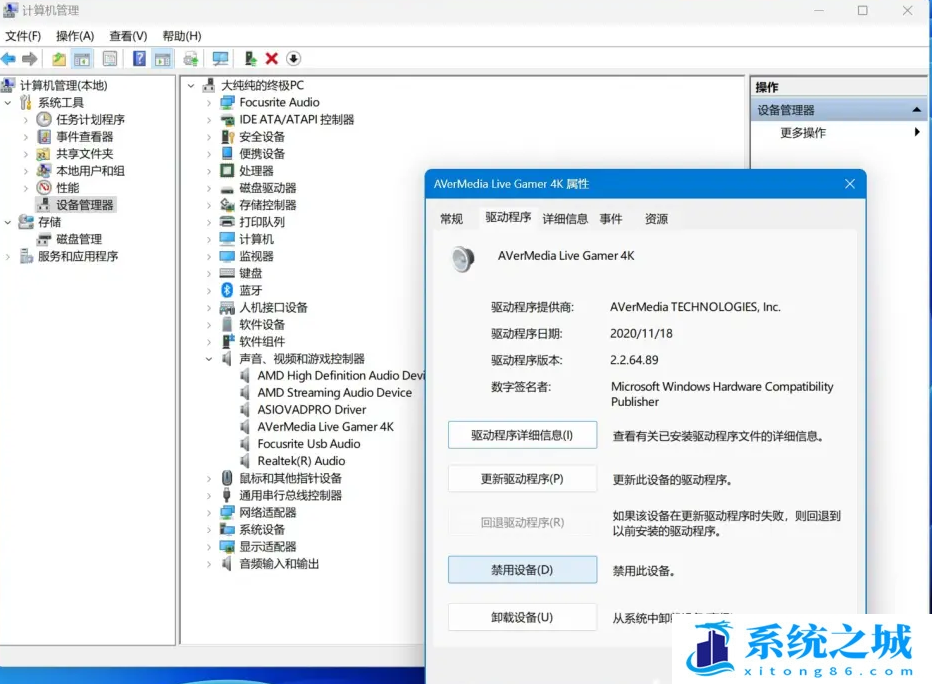
Task: Switch to the 资源 tab
Action: click(x=656, y=219)
